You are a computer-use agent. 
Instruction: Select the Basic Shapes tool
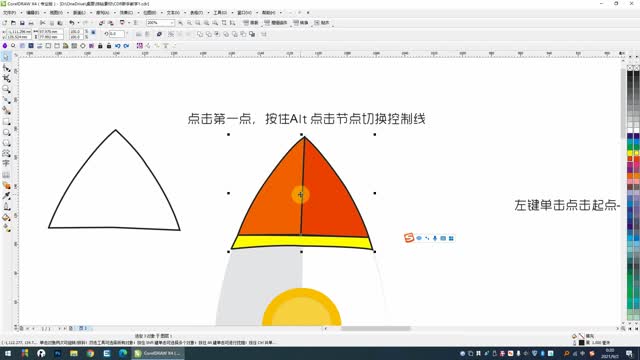click(6, 153)
